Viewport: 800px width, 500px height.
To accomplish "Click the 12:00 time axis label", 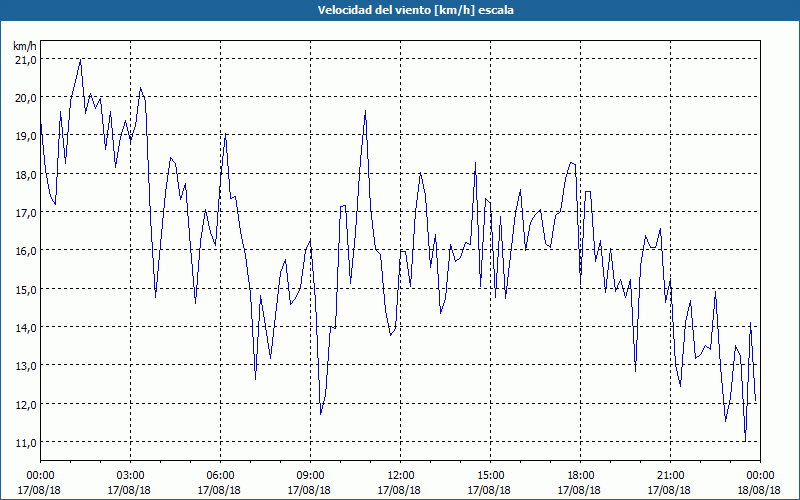I will [x=401, y=476].
